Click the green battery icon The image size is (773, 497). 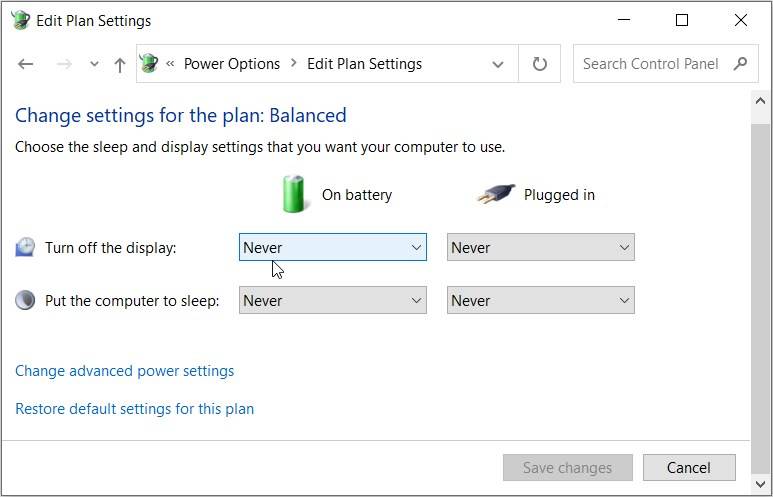click(x=293, y=193)
